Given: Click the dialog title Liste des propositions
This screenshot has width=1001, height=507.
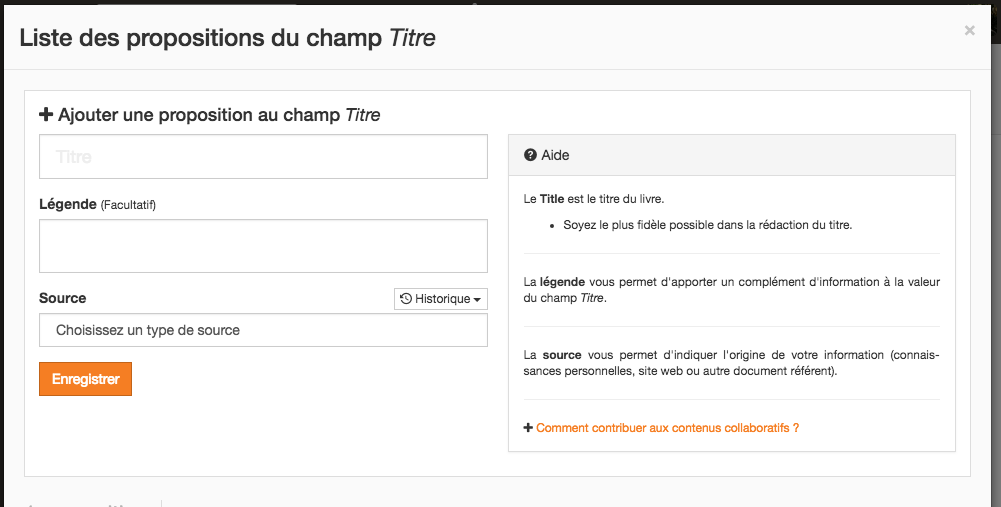Looking at the screenshot, I should tap(227, 38).
